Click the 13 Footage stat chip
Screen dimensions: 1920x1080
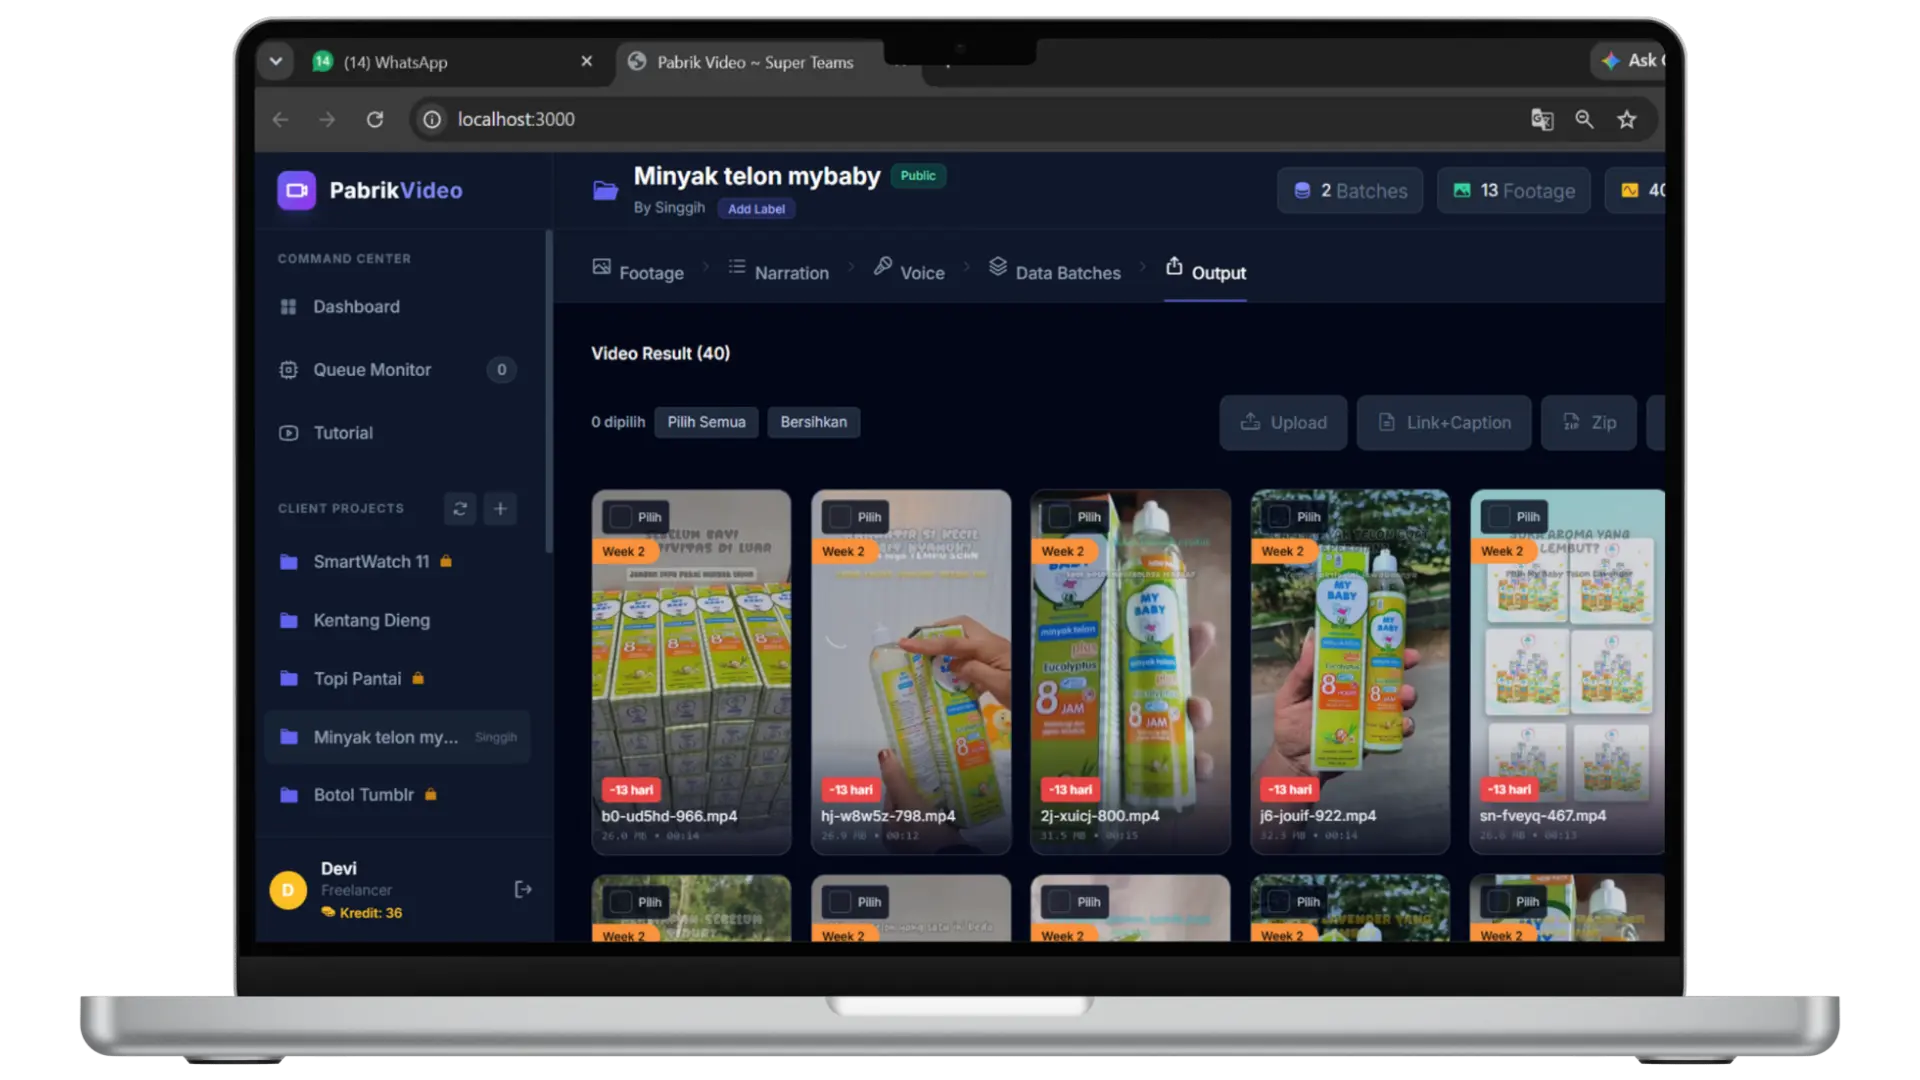1514,190
